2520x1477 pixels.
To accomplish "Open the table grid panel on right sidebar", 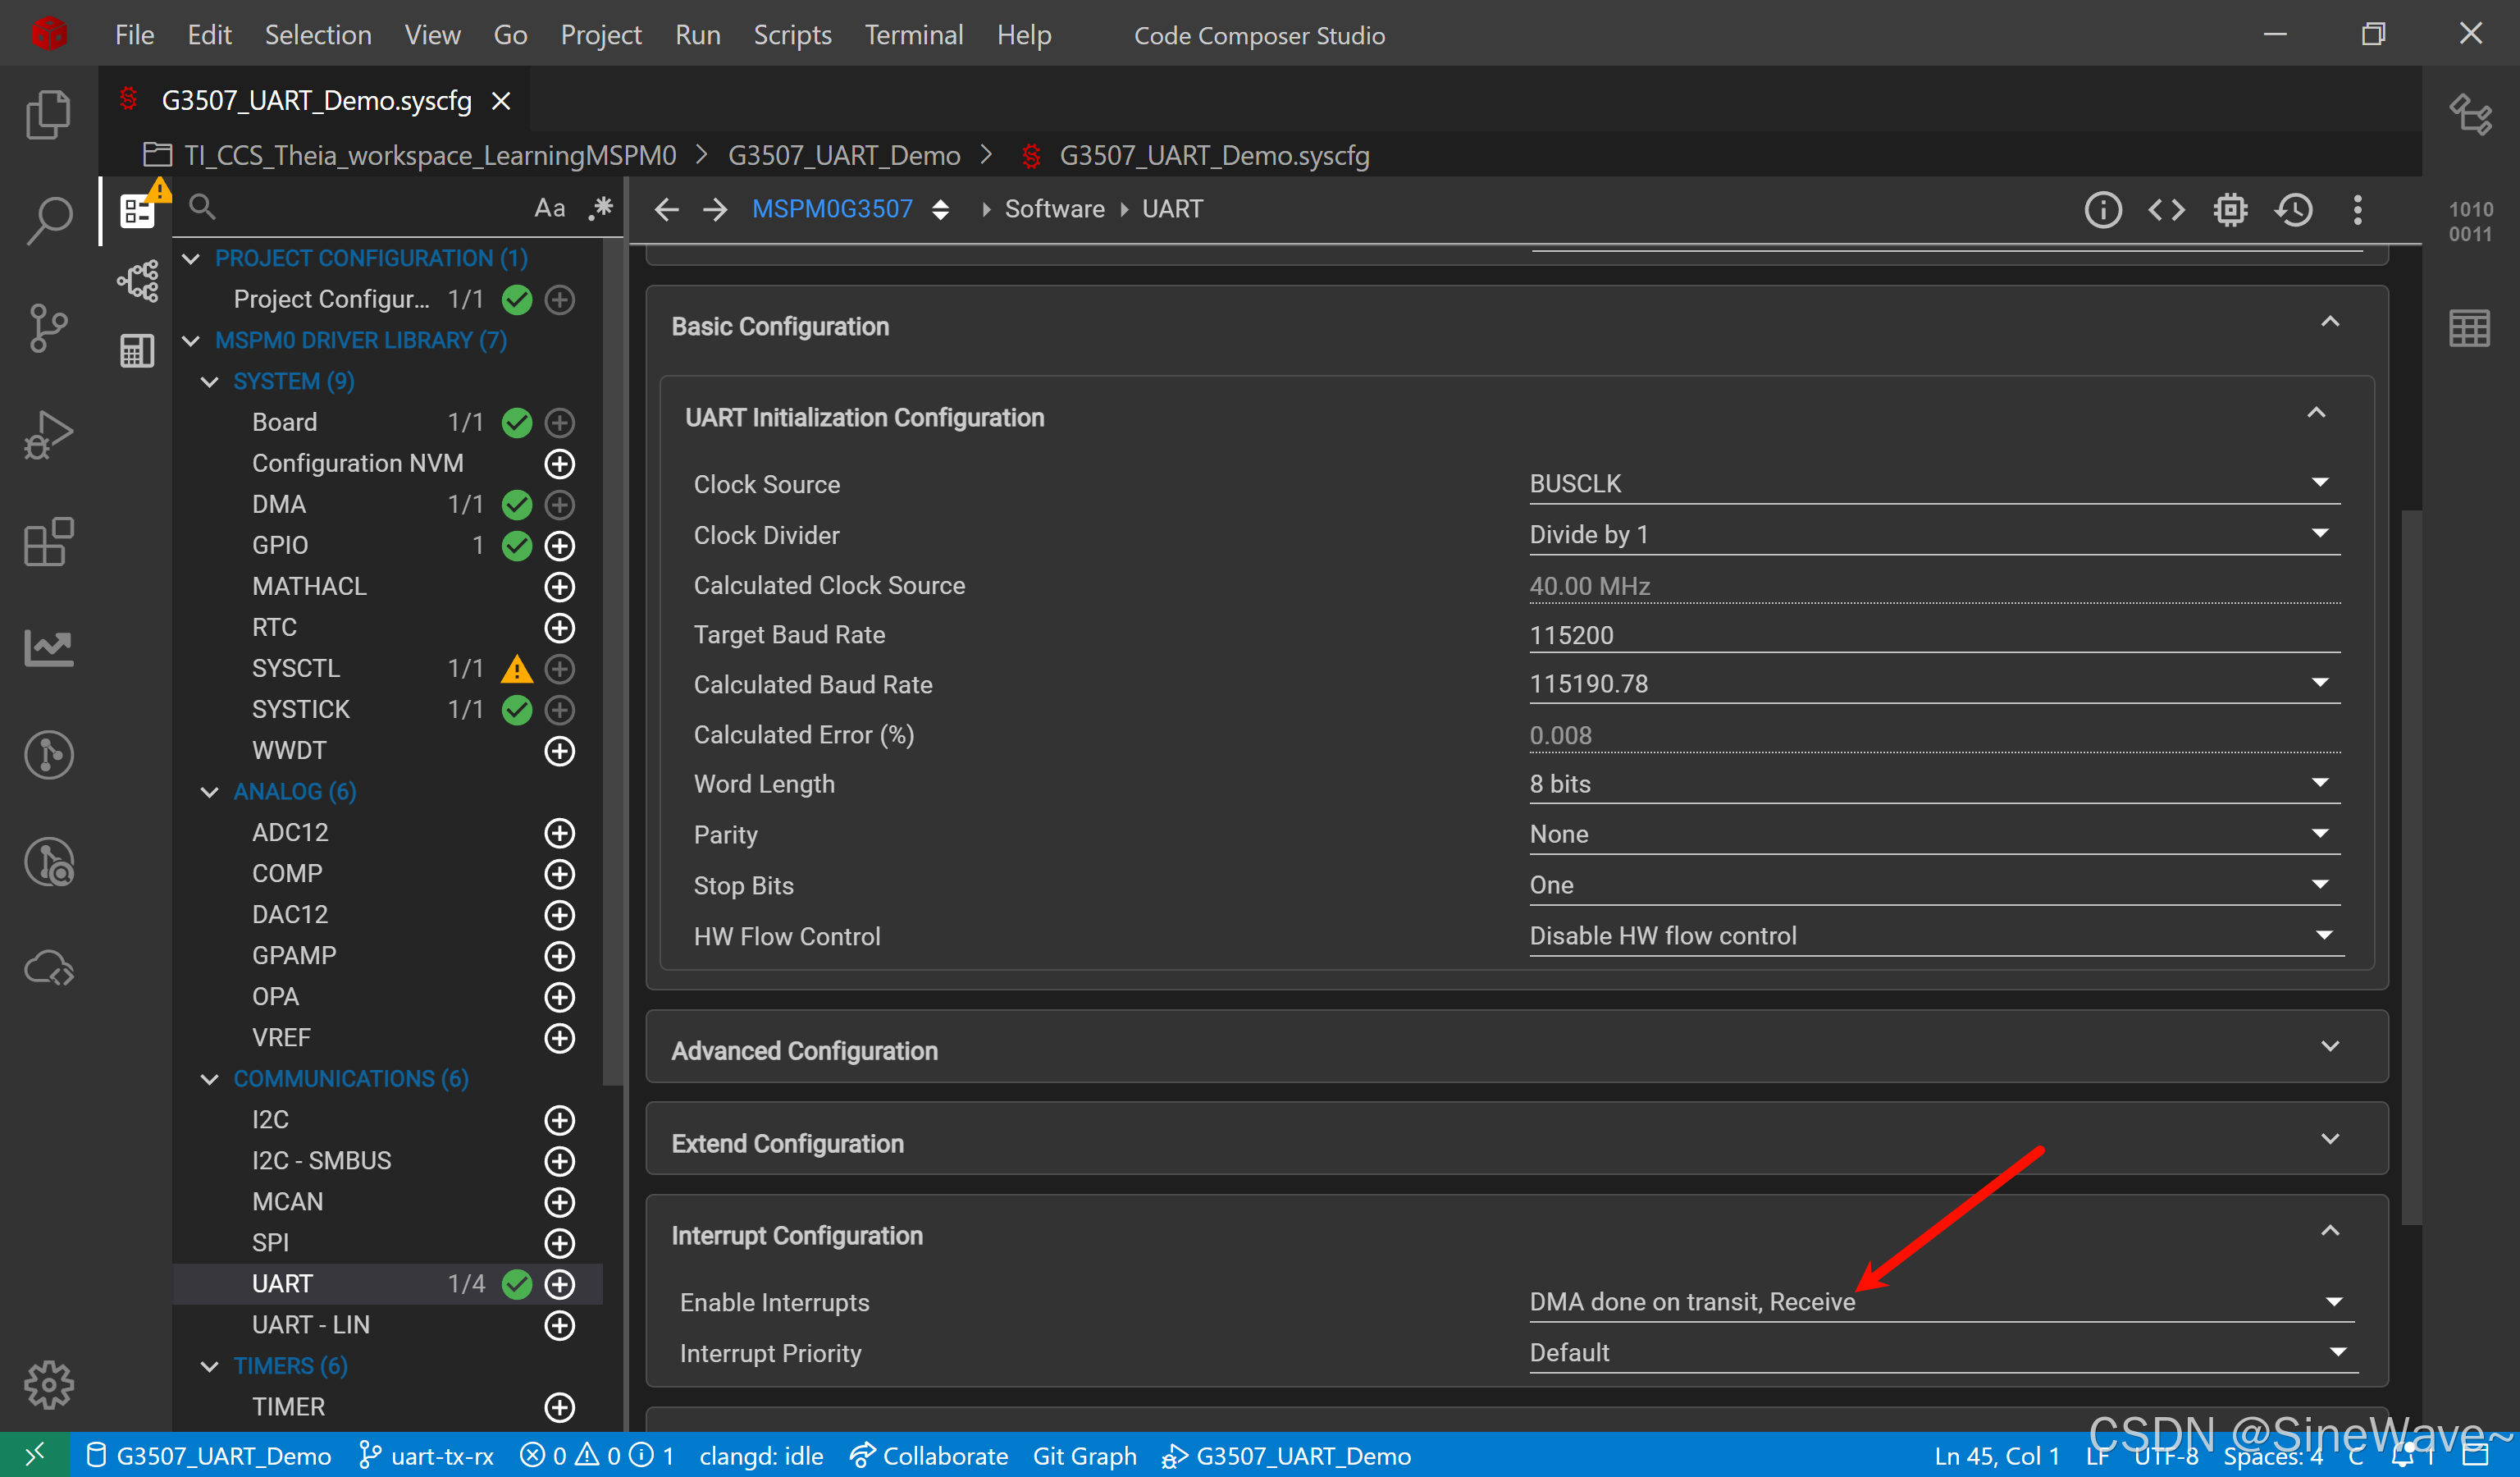I will [x=2470, y=327].
